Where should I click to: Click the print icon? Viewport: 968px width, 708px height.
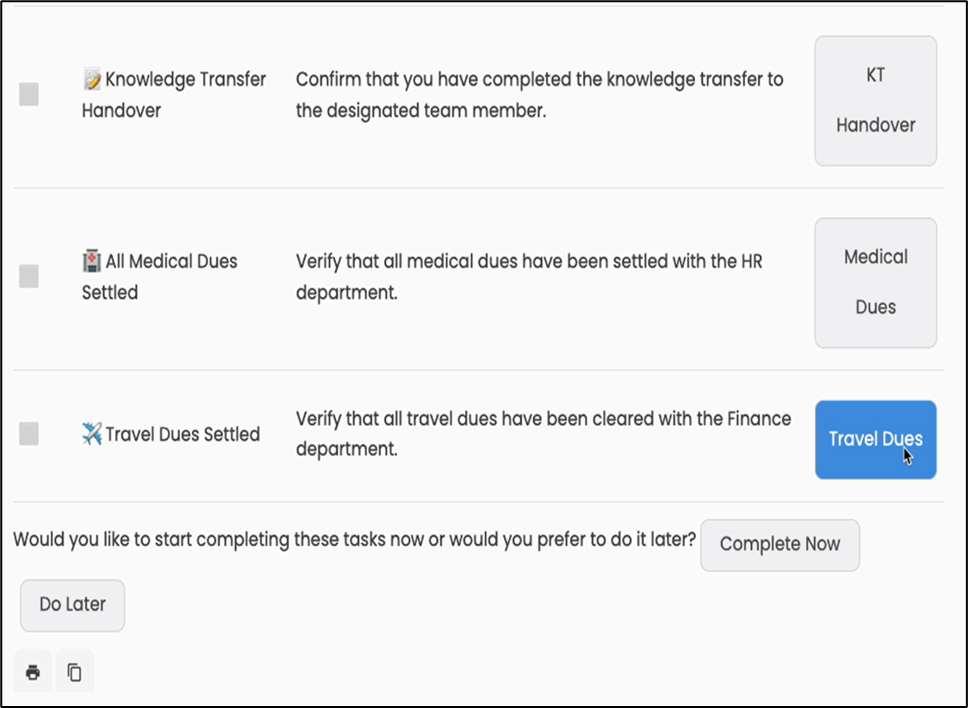tap(33, 672)
